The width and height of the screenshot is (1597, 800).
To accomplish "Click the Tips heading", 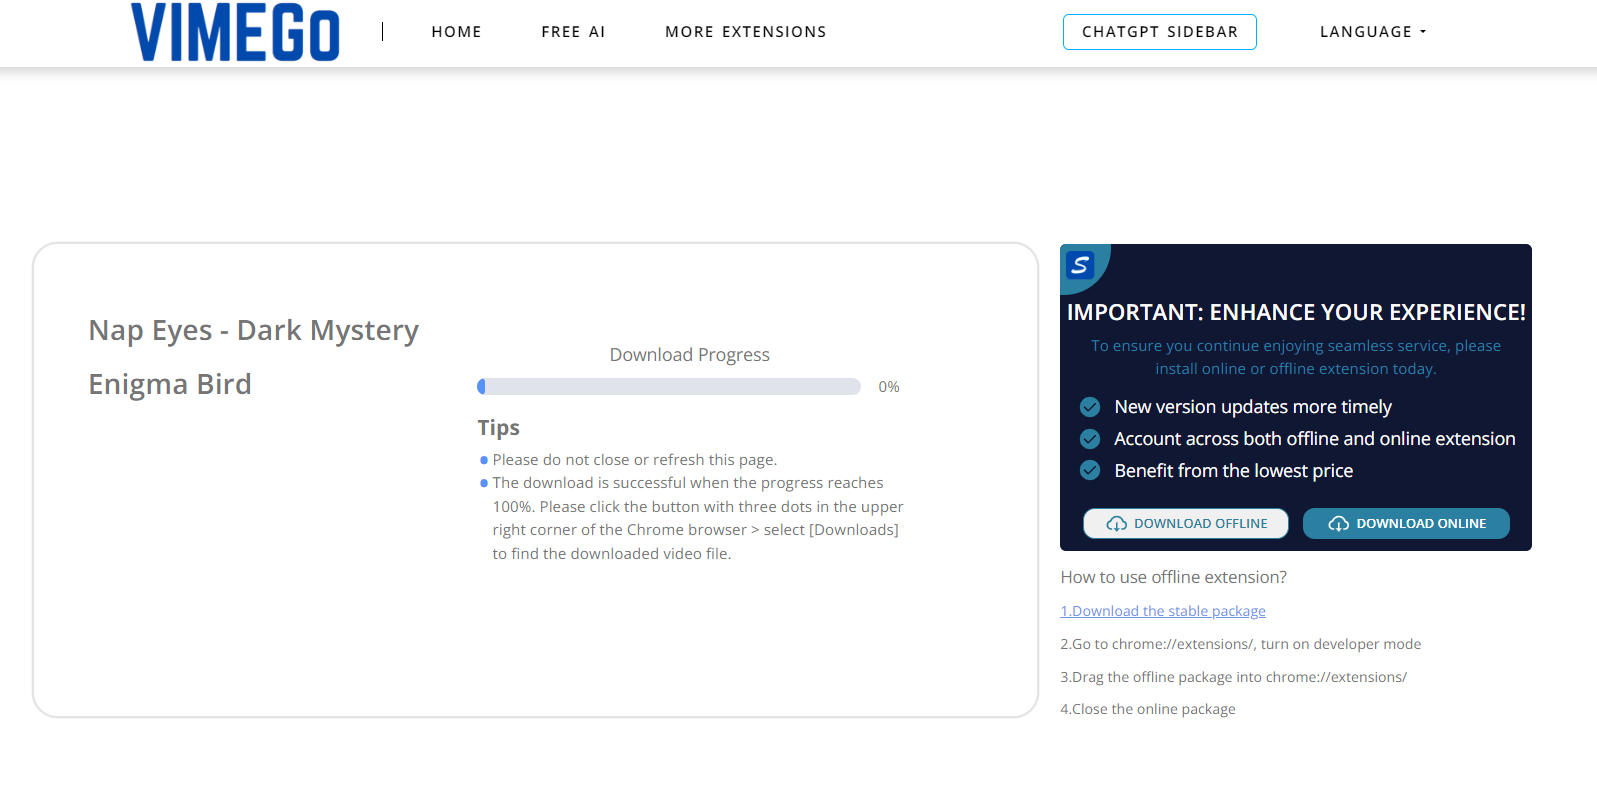I will point(499,428).
